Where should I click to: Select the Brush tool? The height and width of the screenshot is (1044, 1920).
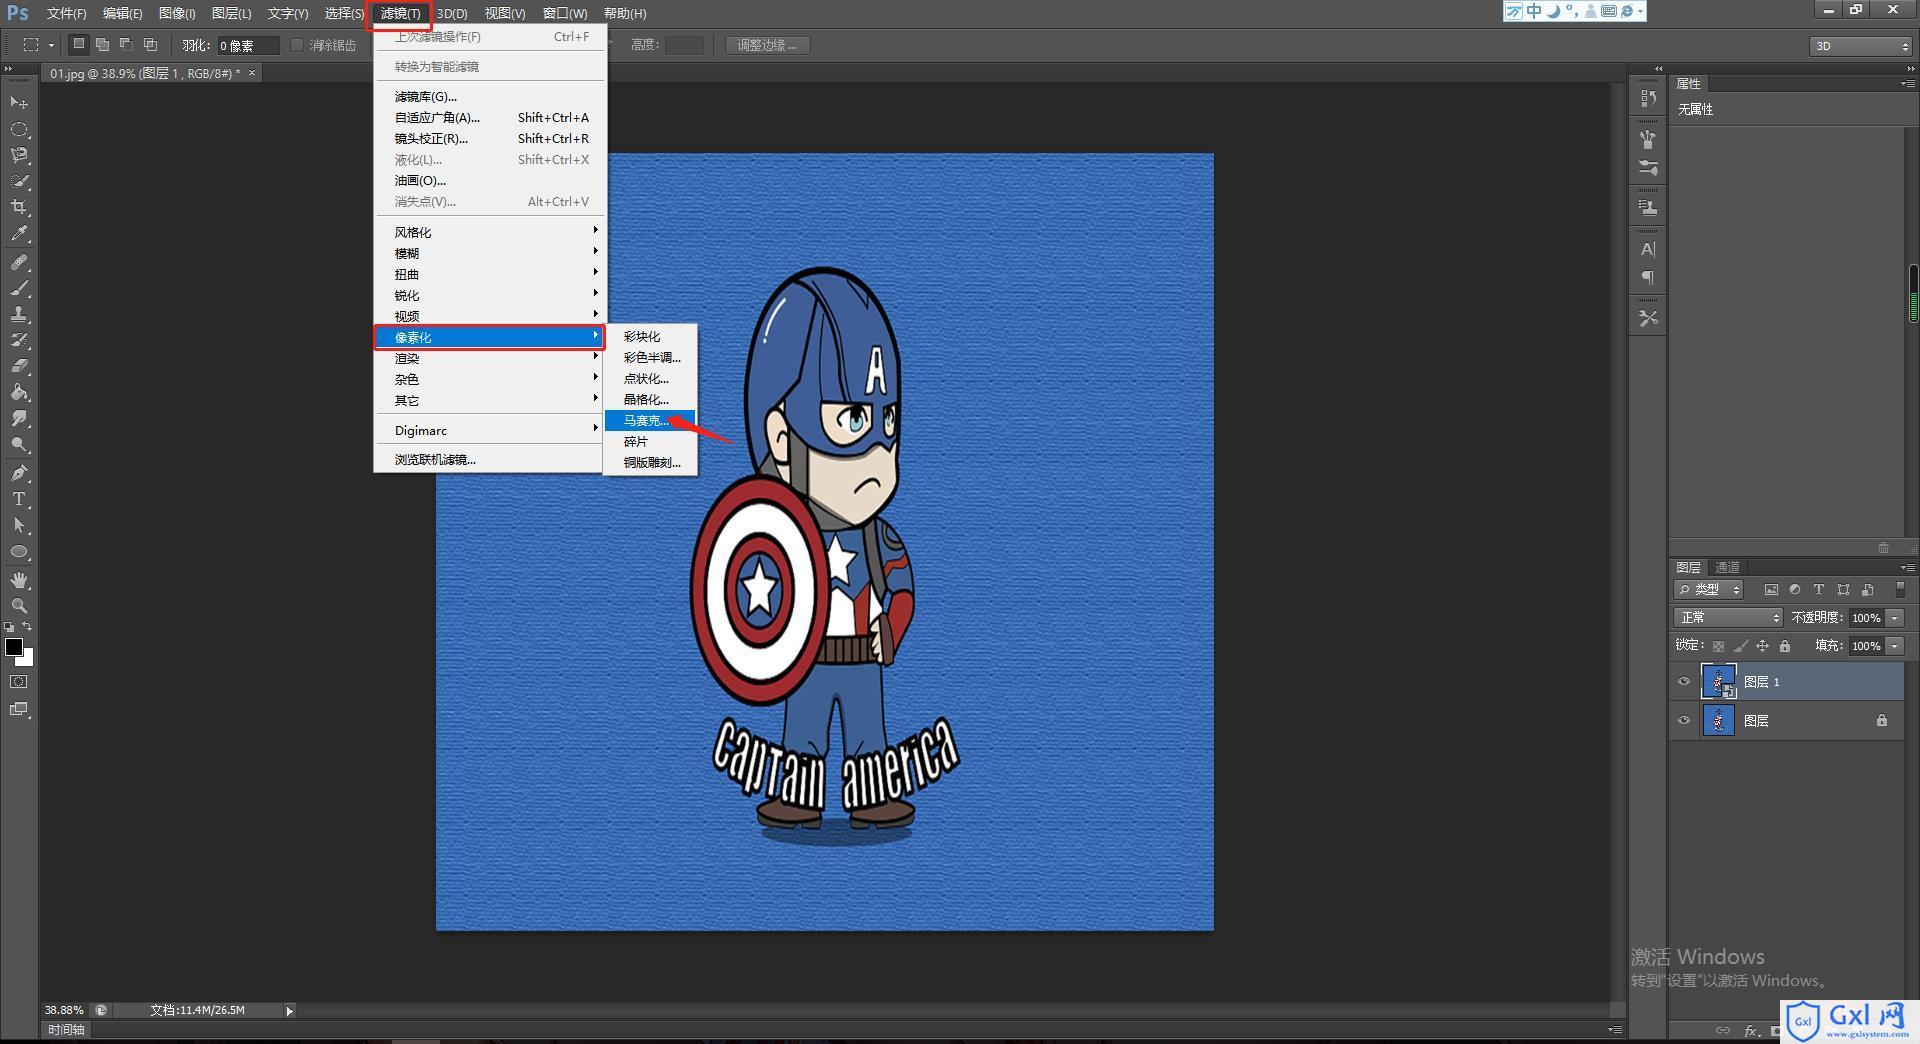19,288
